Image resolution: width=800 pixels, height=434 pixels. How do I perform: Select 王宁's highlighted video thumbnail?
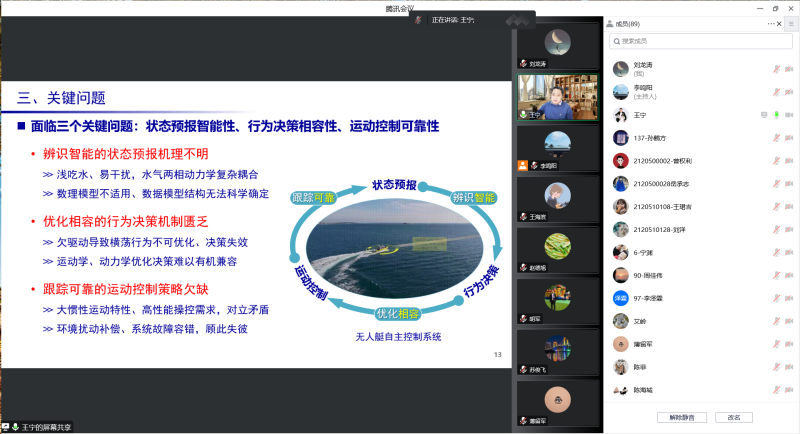(x=544, y=97)
